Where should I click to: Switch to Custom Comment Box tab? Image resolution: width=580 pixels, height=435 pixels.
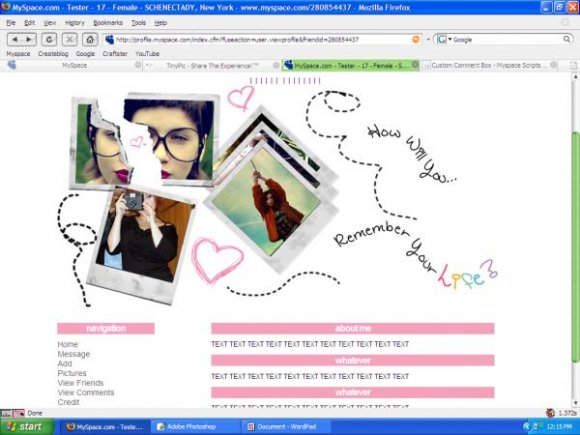(x=489, y=65)
